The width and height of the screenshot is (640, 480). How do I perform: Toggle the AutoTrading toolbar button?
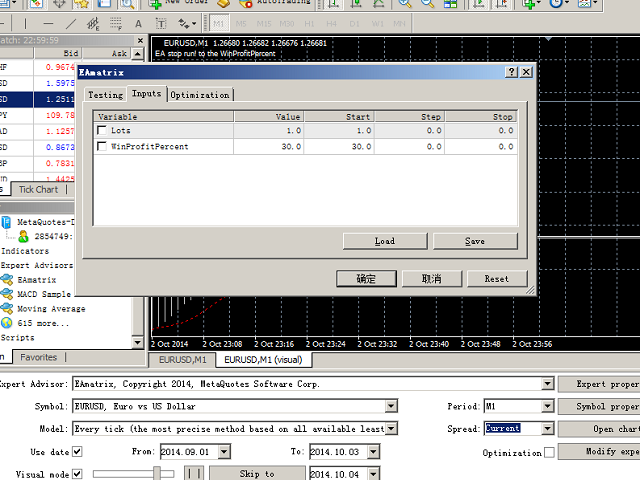tap(276, 3)
